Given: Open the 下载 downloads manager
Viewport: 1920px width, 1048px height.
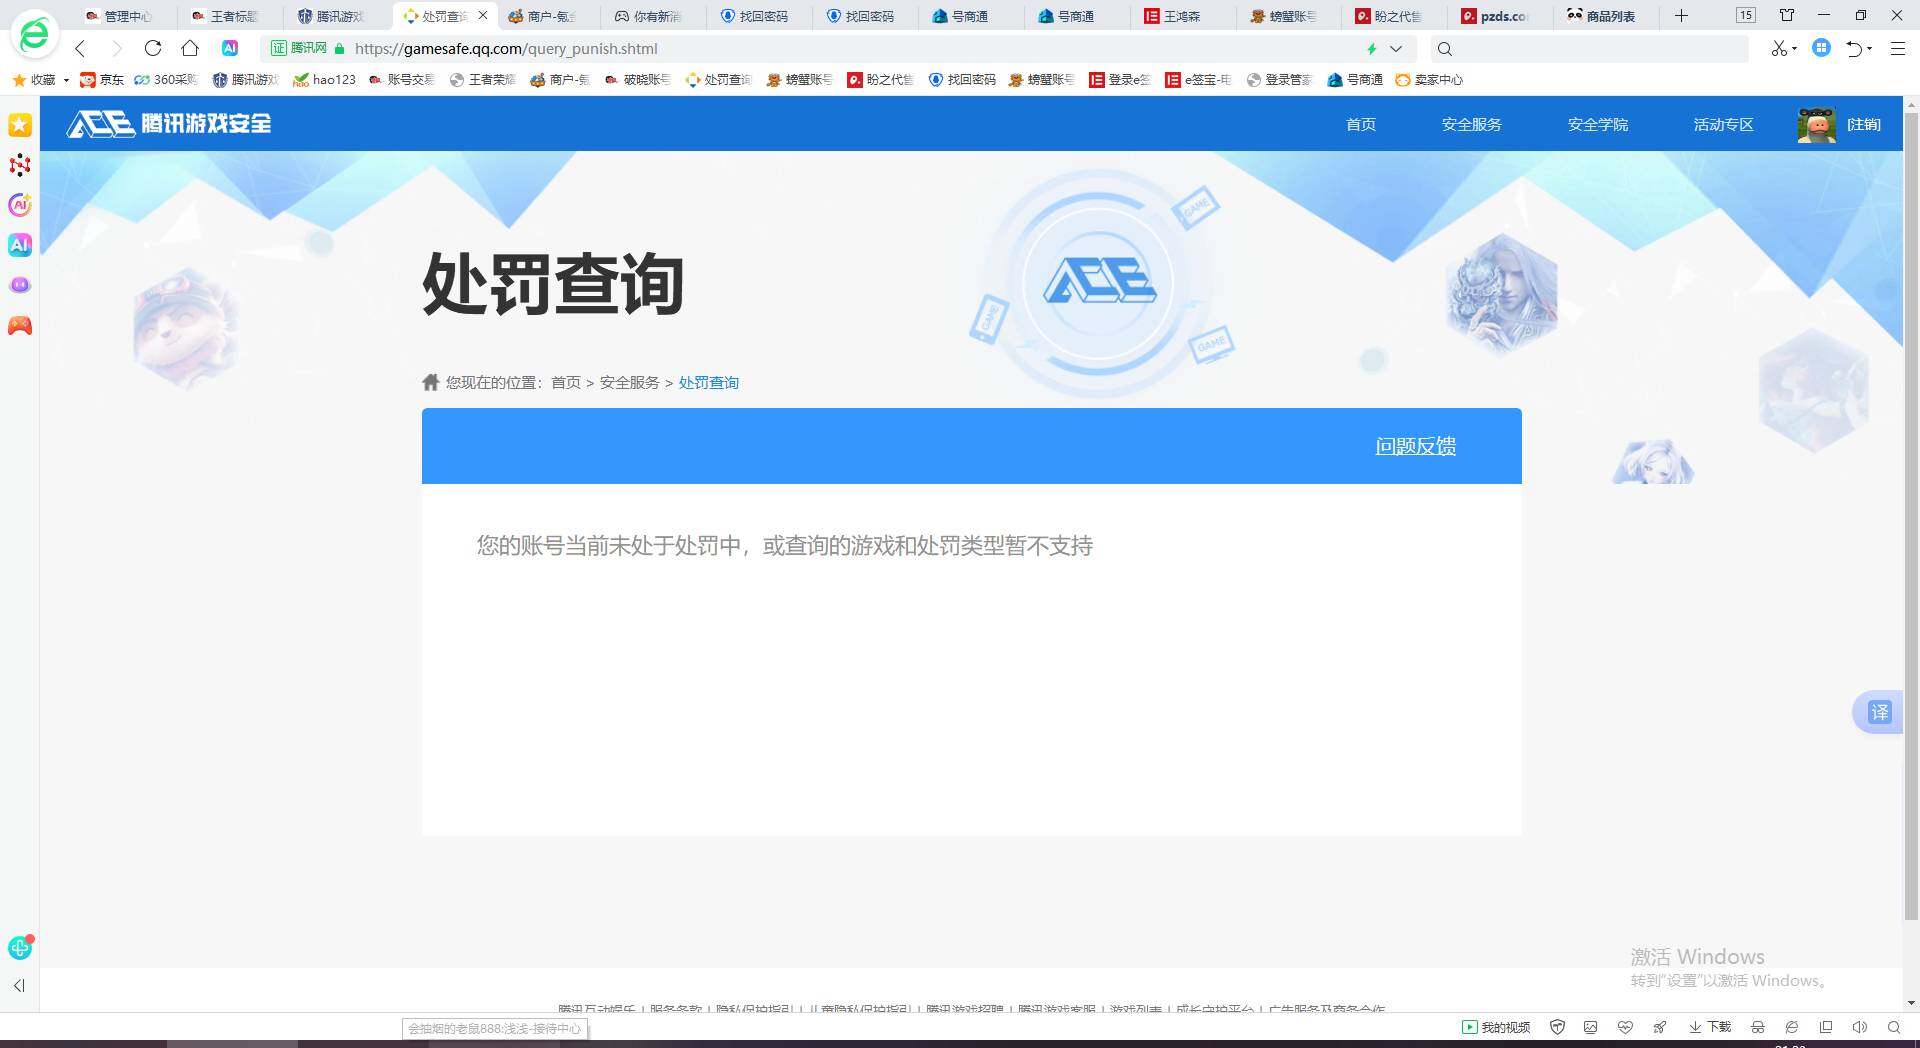Looking at the screenshot, I should pyautogui.click(x=1710, y=1027).
